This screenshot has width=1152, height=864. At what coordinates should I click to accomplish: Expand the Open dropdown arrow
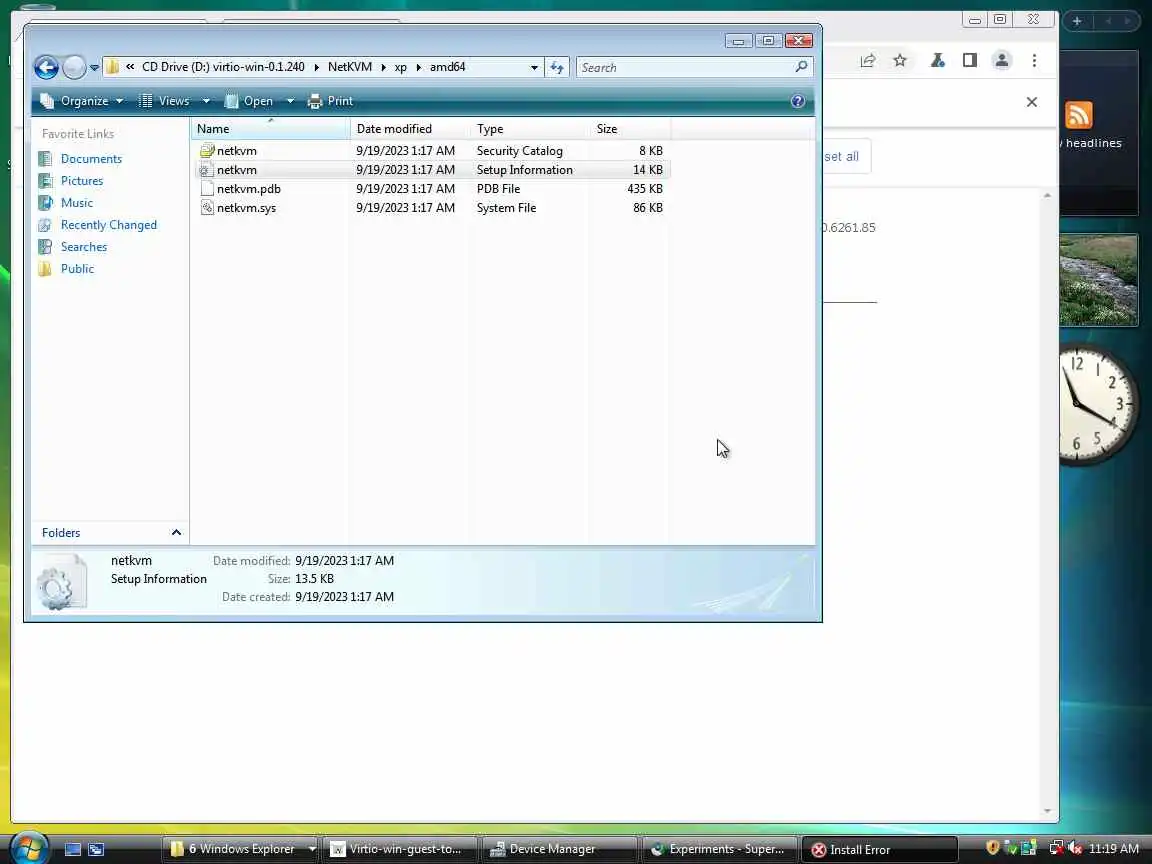click(290, 101)
